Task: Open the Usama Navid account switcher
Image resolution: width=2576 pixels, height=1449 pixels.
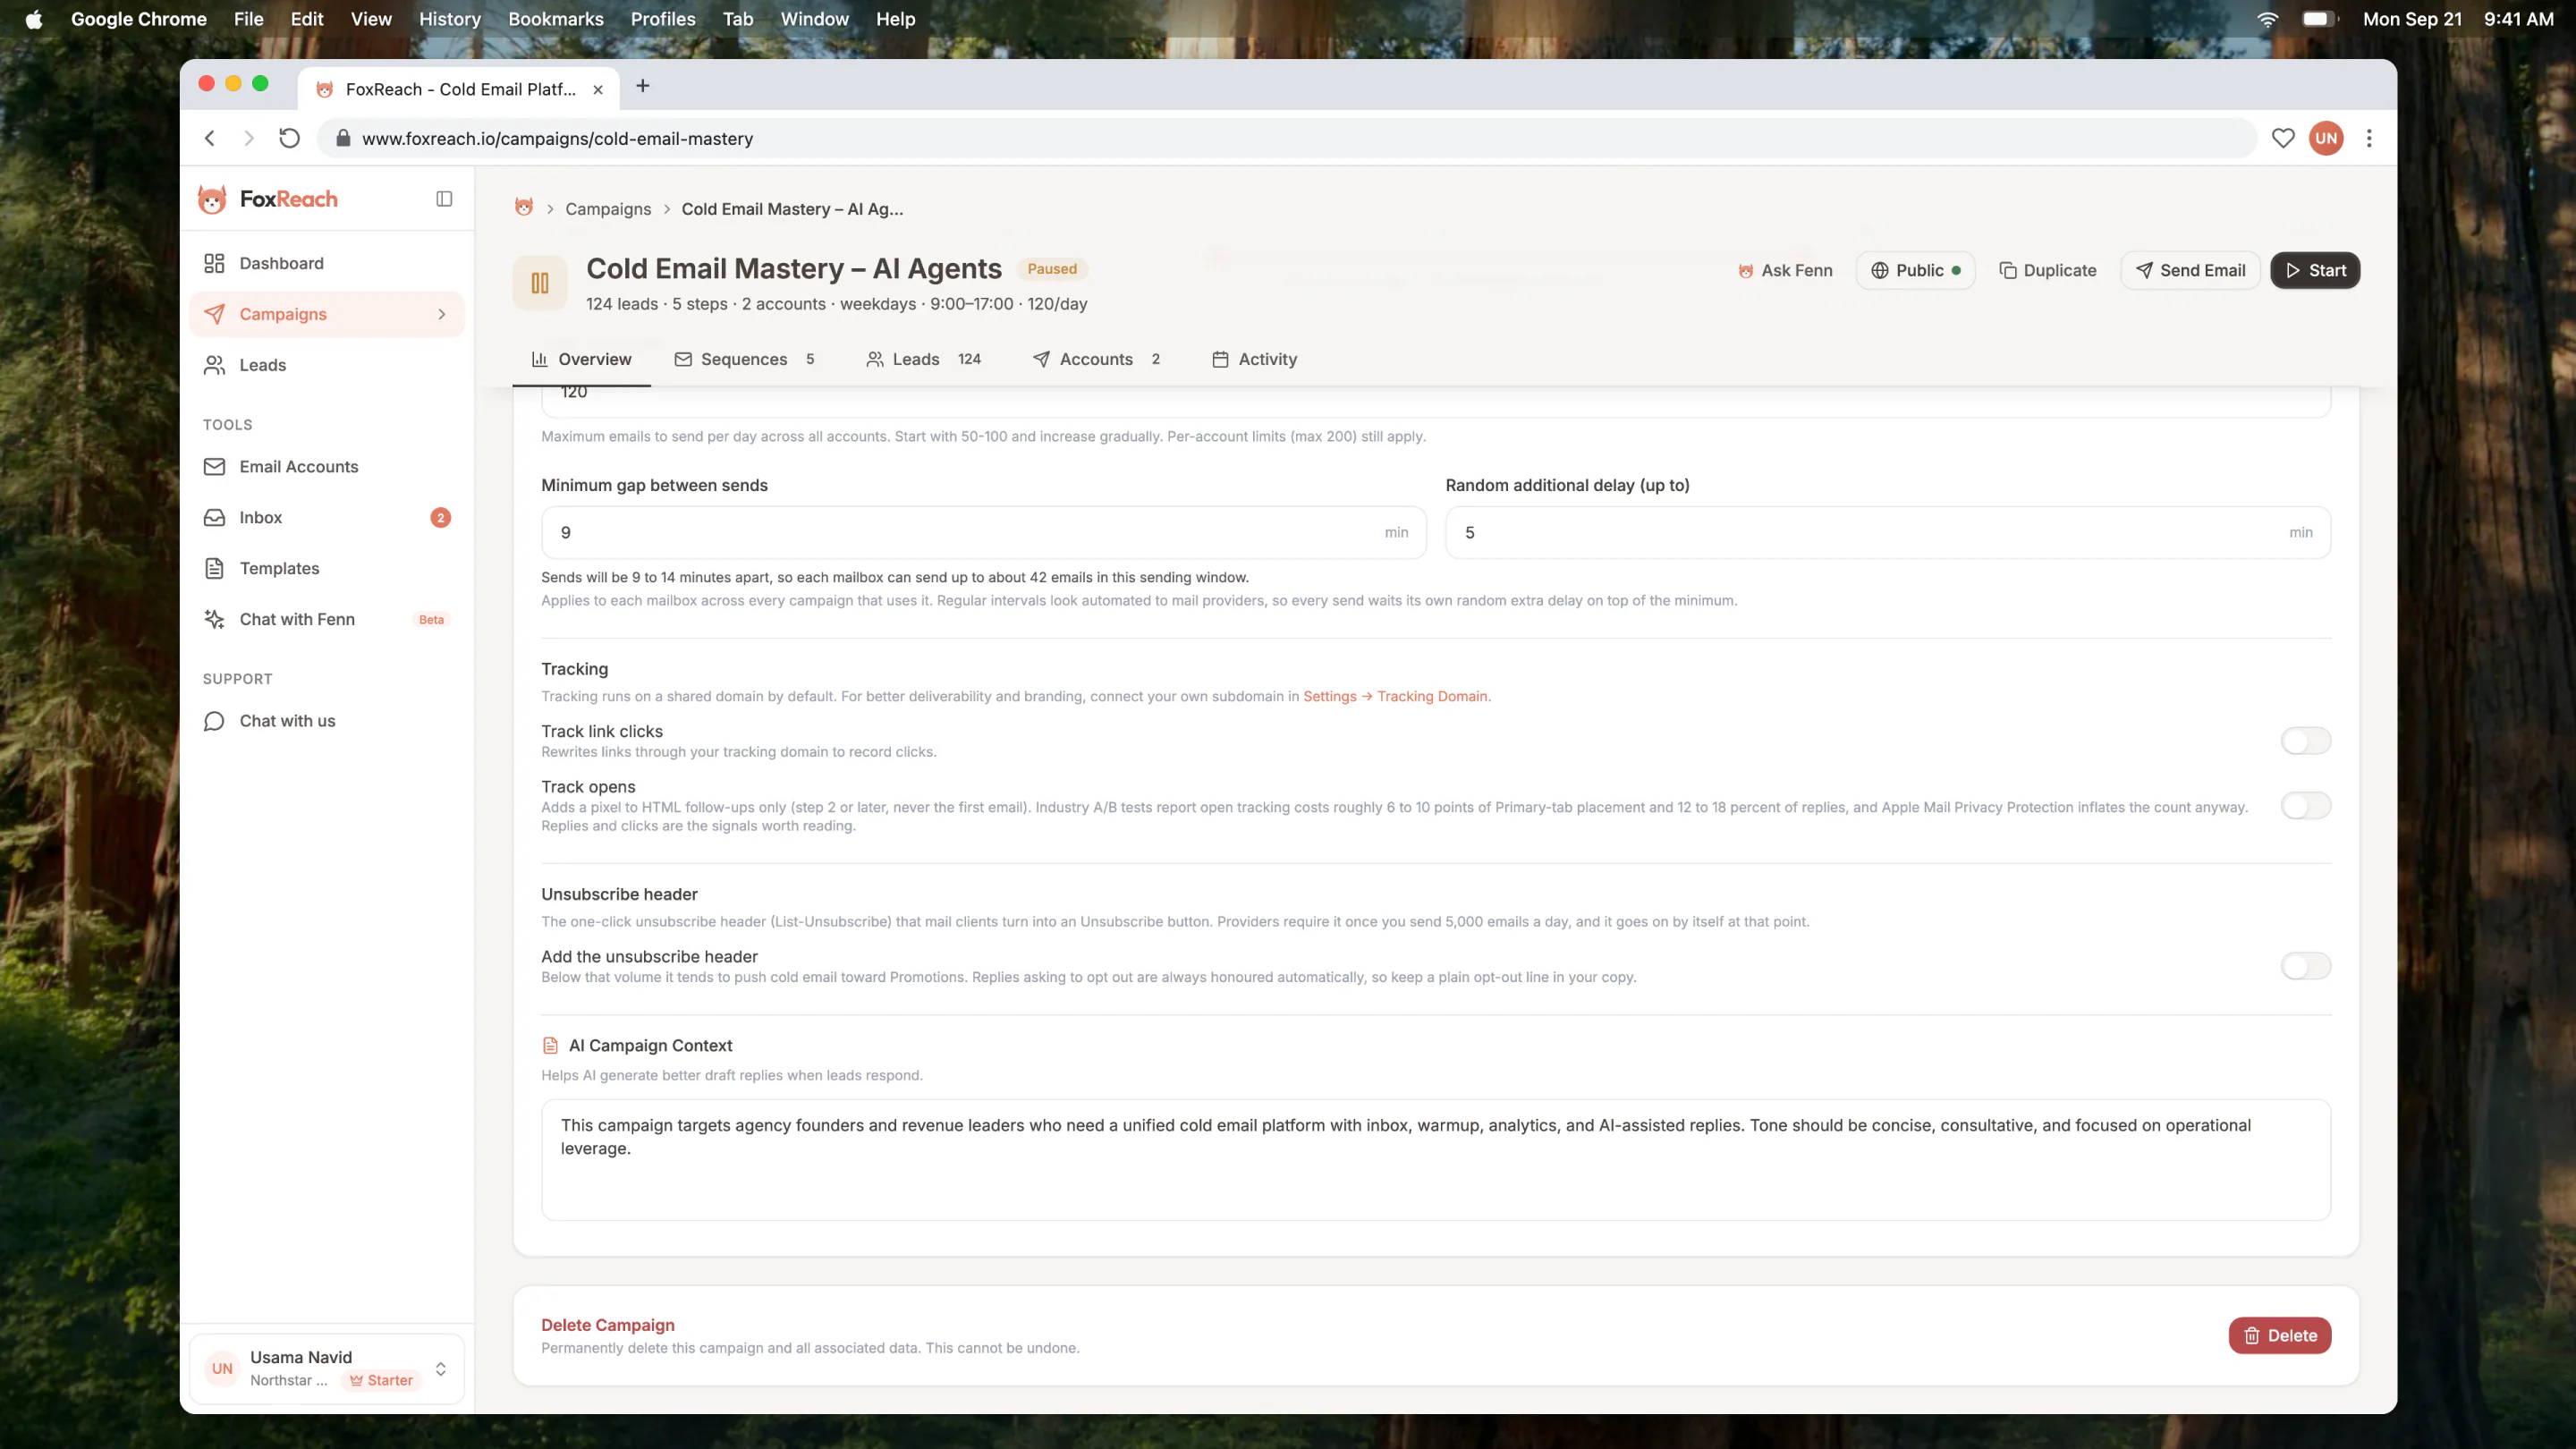Action: (x=326, y=1368)
